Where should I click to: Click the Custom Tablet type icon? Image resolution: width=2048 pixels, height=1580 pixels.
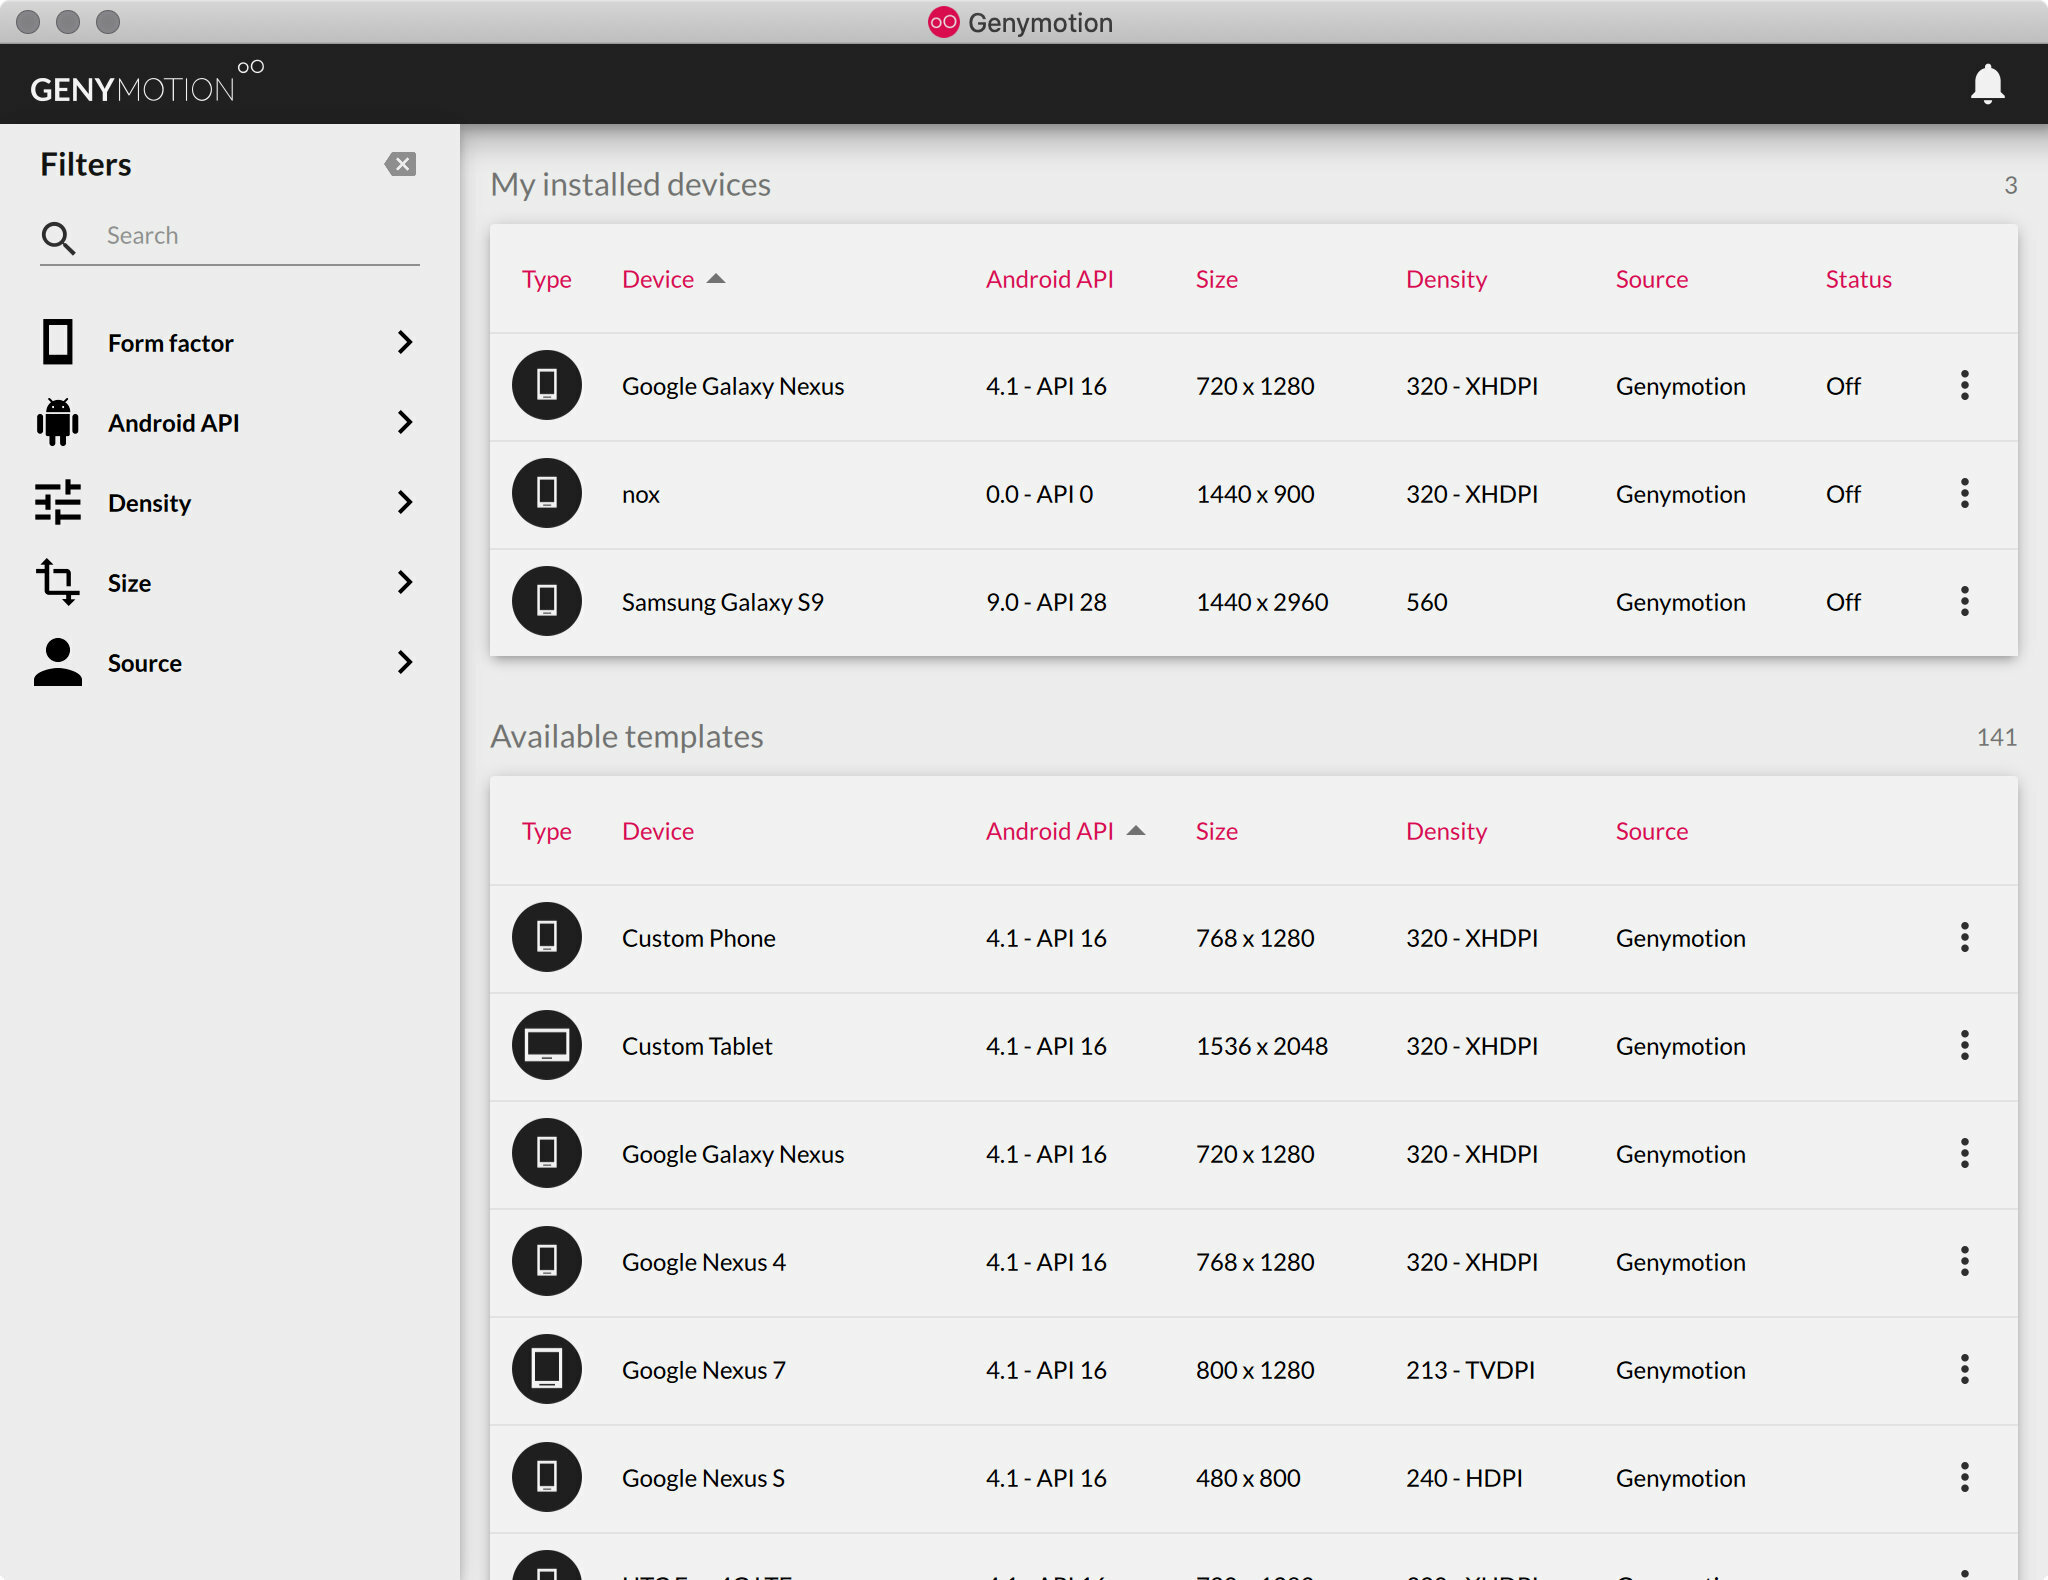546,1046
